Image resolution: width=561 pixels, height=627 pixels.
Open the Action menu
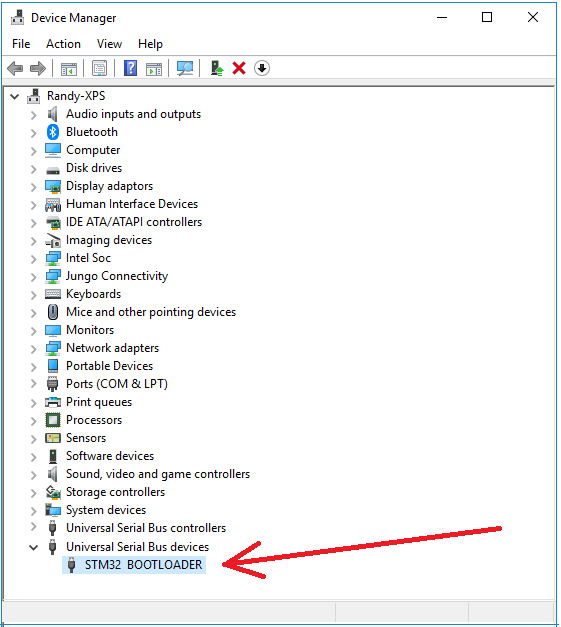tap(63, 44)
